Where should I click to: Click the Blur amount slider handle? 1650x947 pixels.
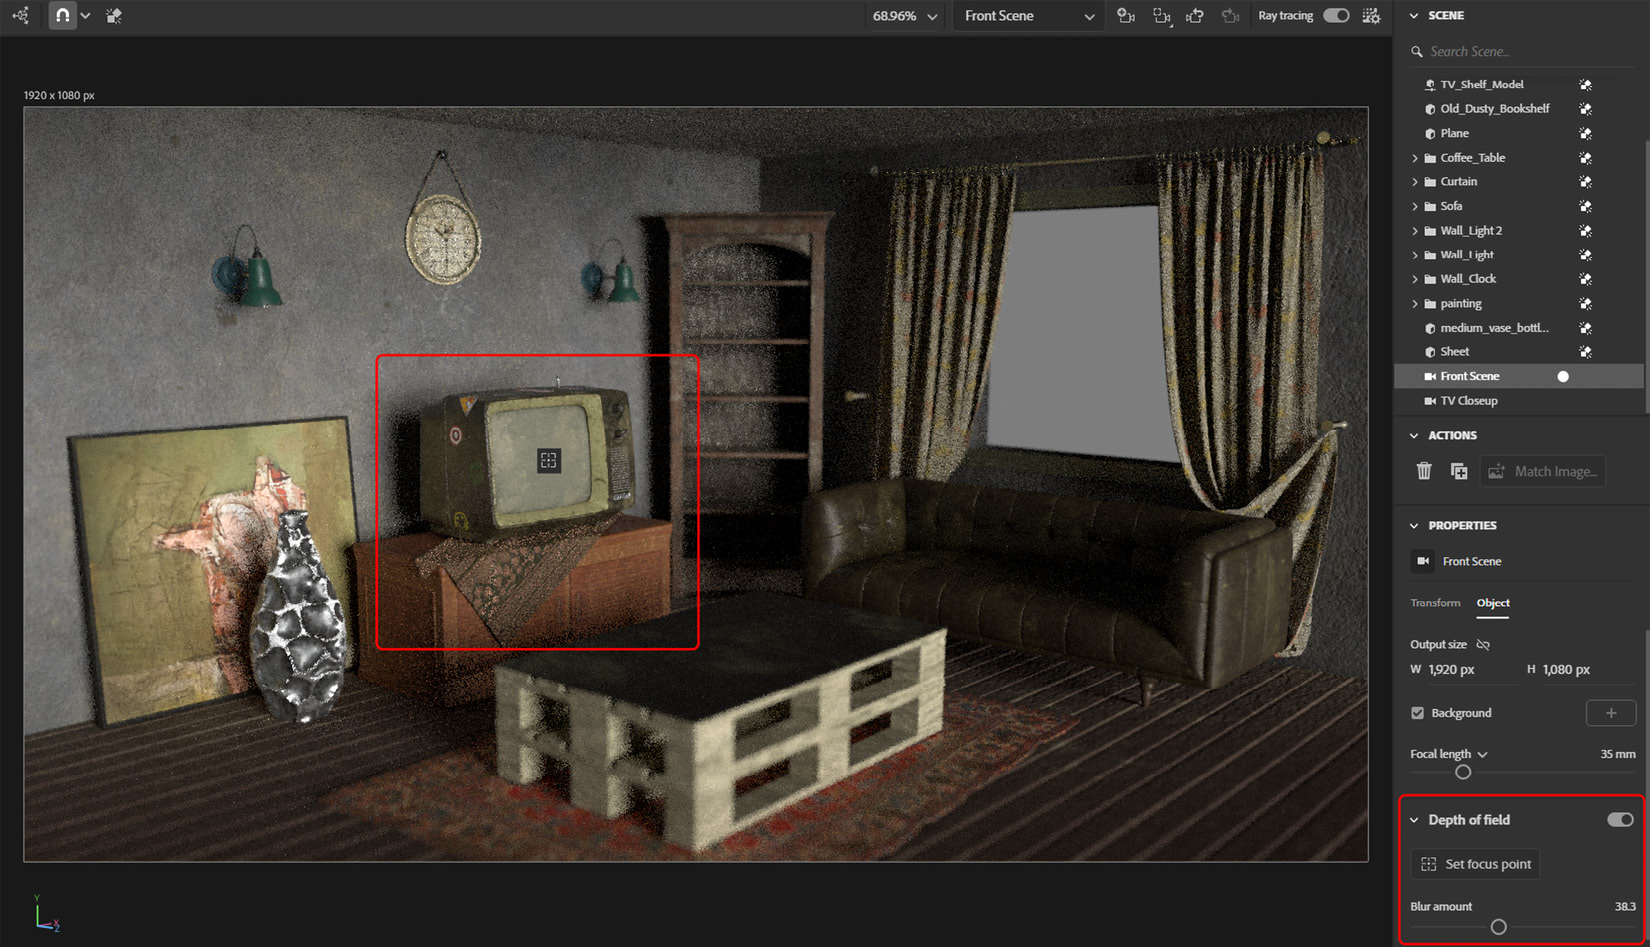click(1498, 927)
